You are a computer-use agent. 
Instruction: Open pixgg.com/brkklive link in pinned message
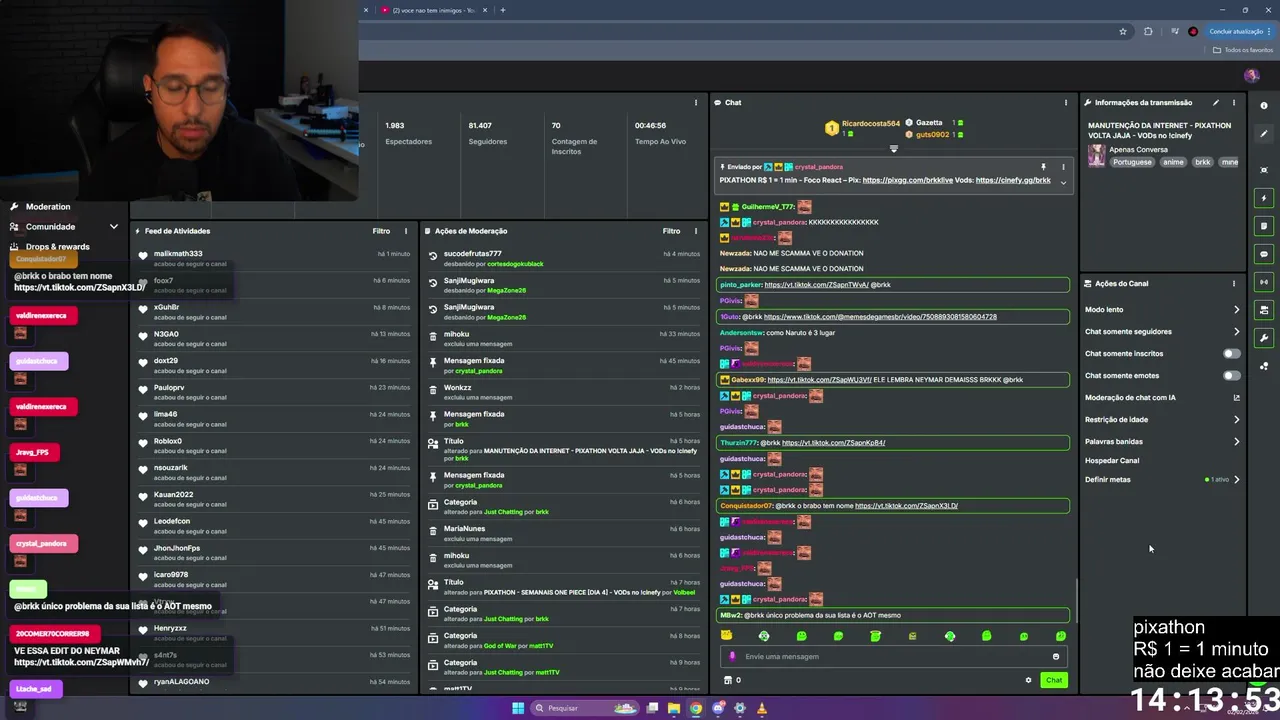pyautogui.click(x=908, y=180)
